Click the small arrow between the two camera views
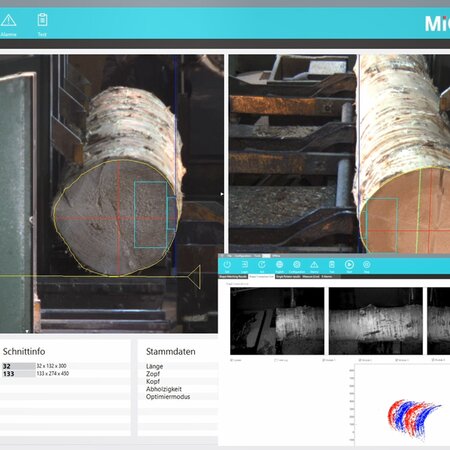 222,194
